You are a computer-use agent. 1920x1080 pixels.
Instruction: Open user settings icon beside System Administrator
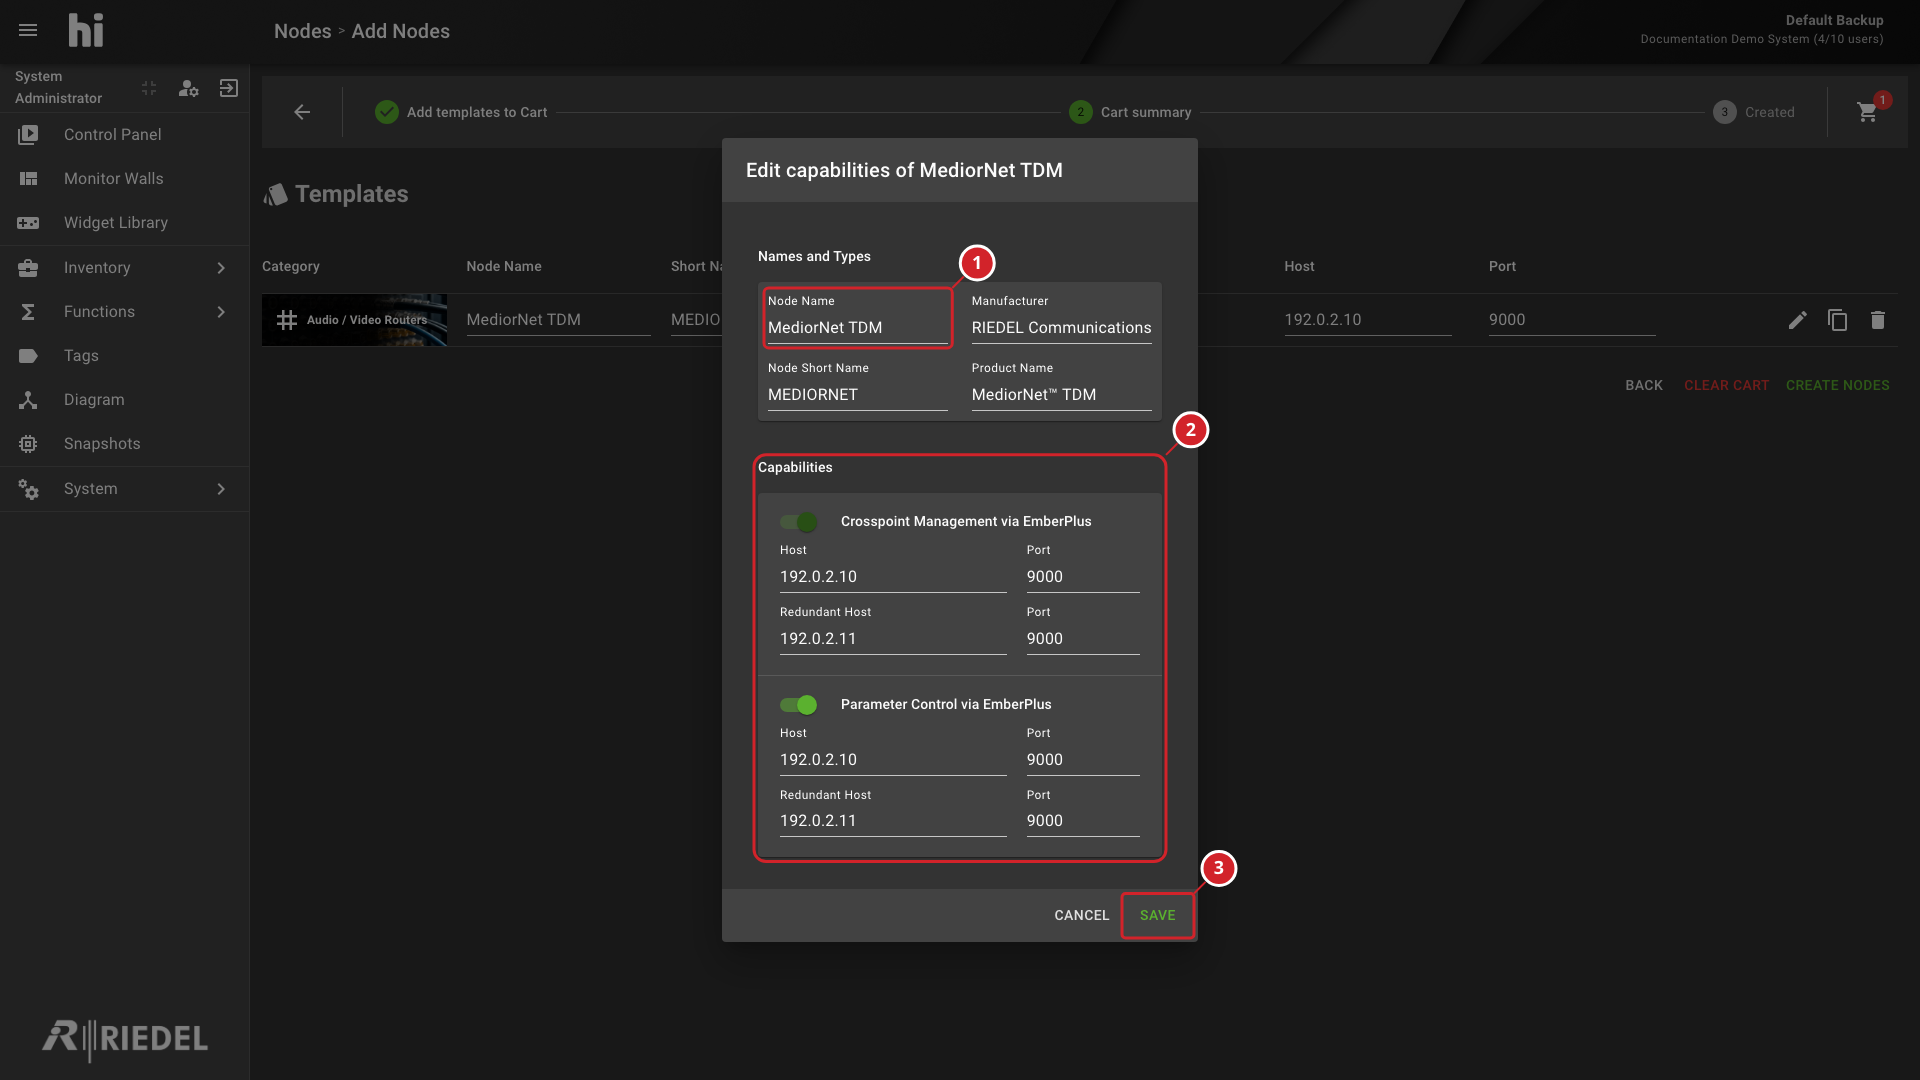[x=188, y=88]
